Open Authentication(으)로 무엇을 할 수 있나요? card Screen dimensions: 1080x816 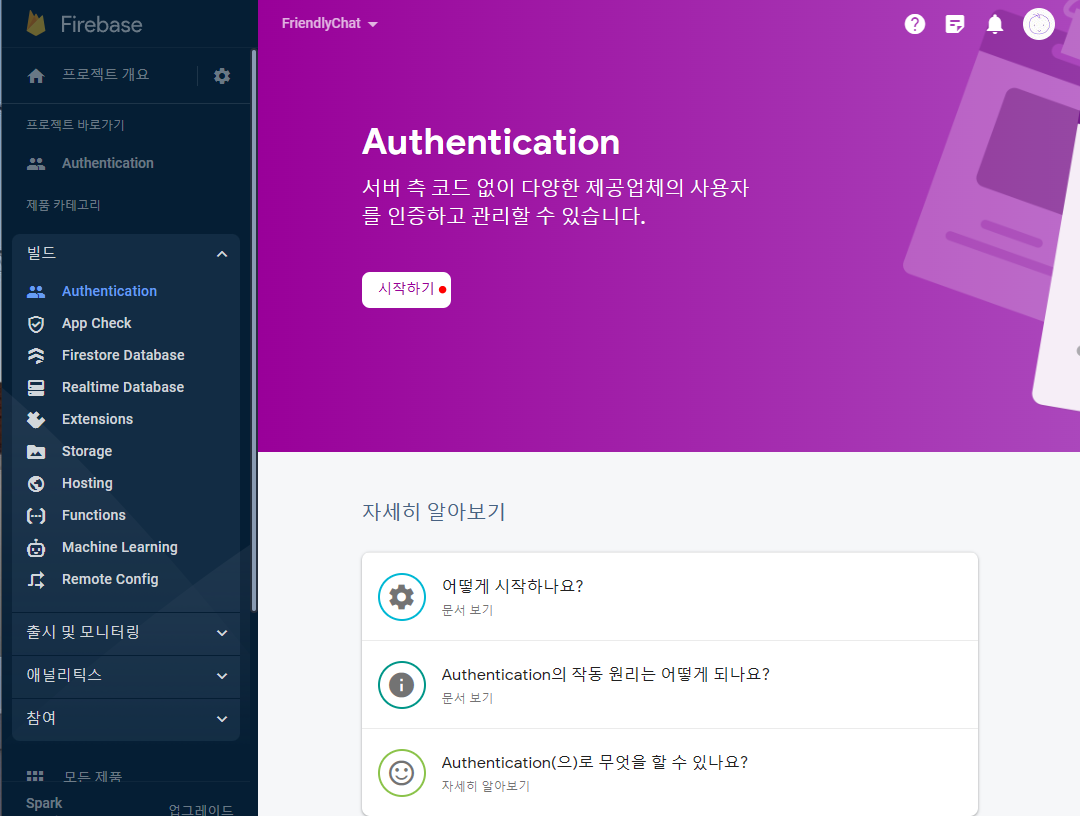pyautogui.click(x=669, y=773)
